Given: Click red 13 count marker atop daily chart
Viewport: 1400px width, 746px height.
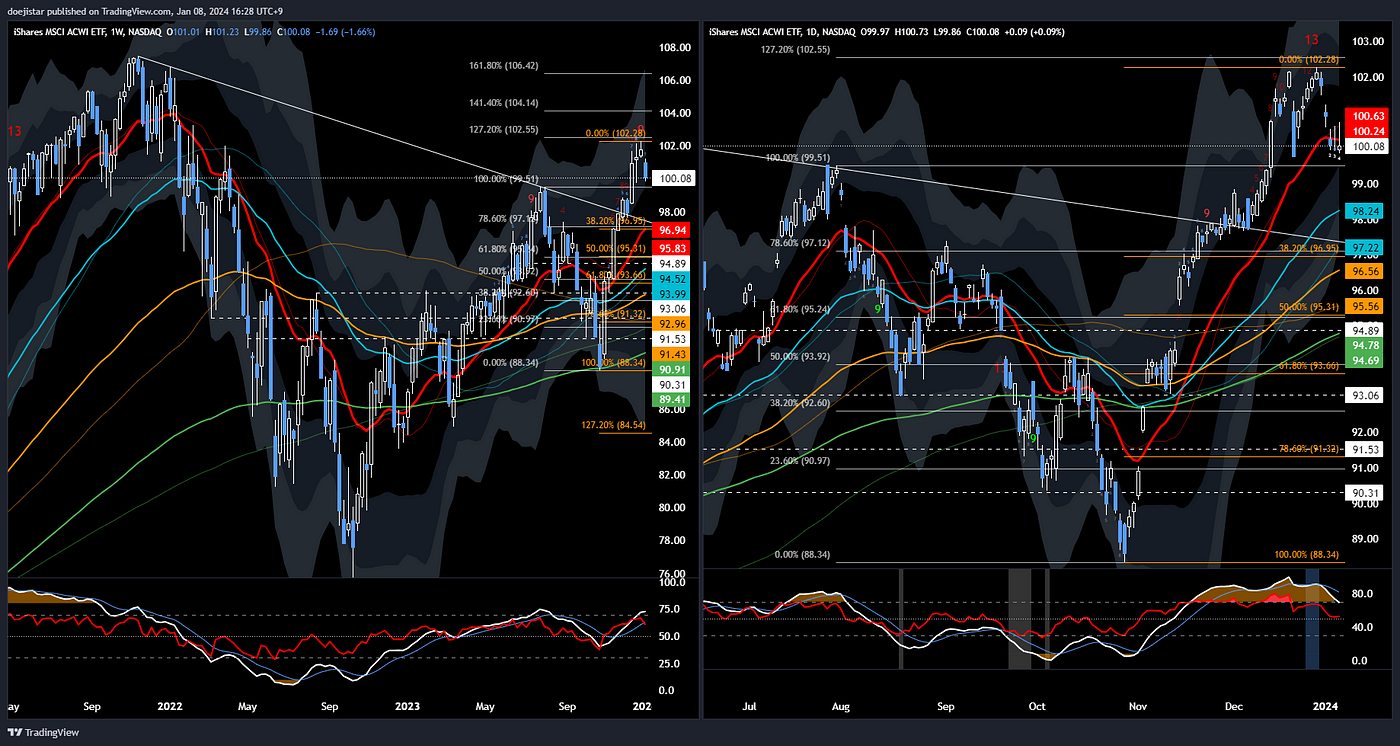Looking at the screenshot, I should (x=1312, y=39).
